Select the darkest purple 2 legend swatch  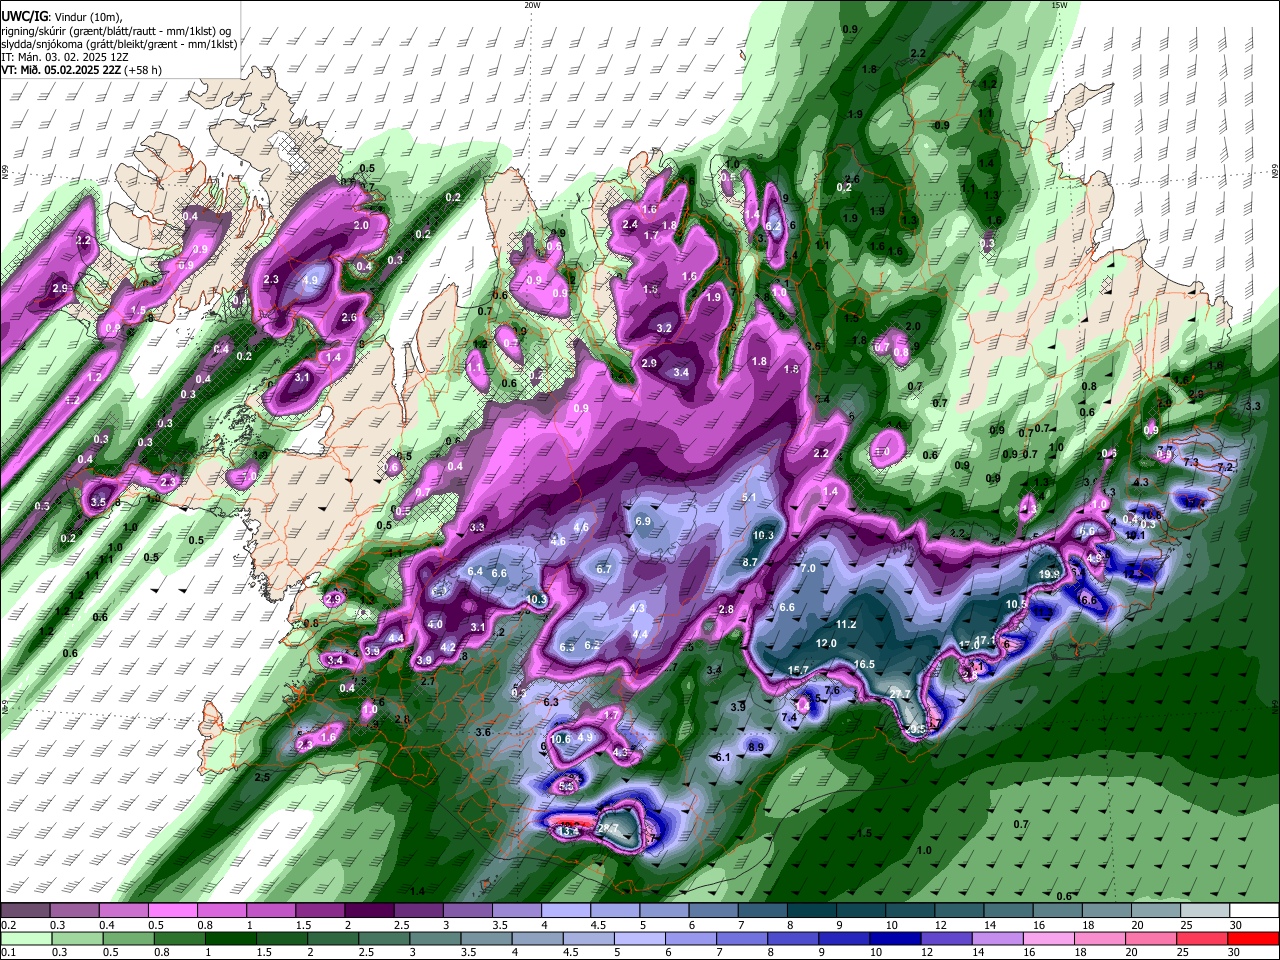click(368, 910)
